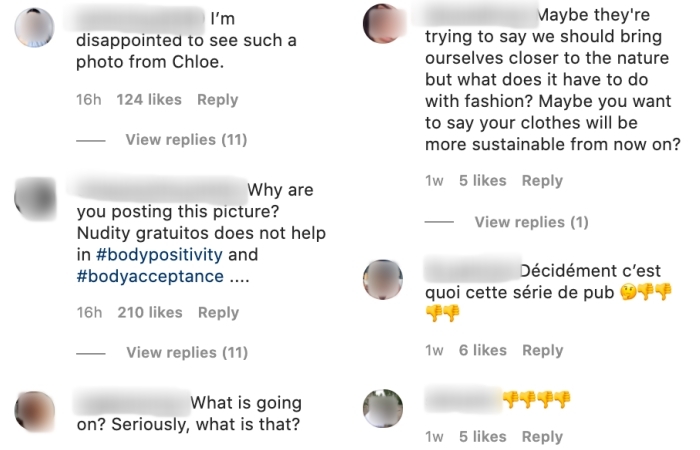The height and width of the screenshot is (450, 700).
Task: Open avatar of the "What is going on?" commenter
Action: click(34, 411)
